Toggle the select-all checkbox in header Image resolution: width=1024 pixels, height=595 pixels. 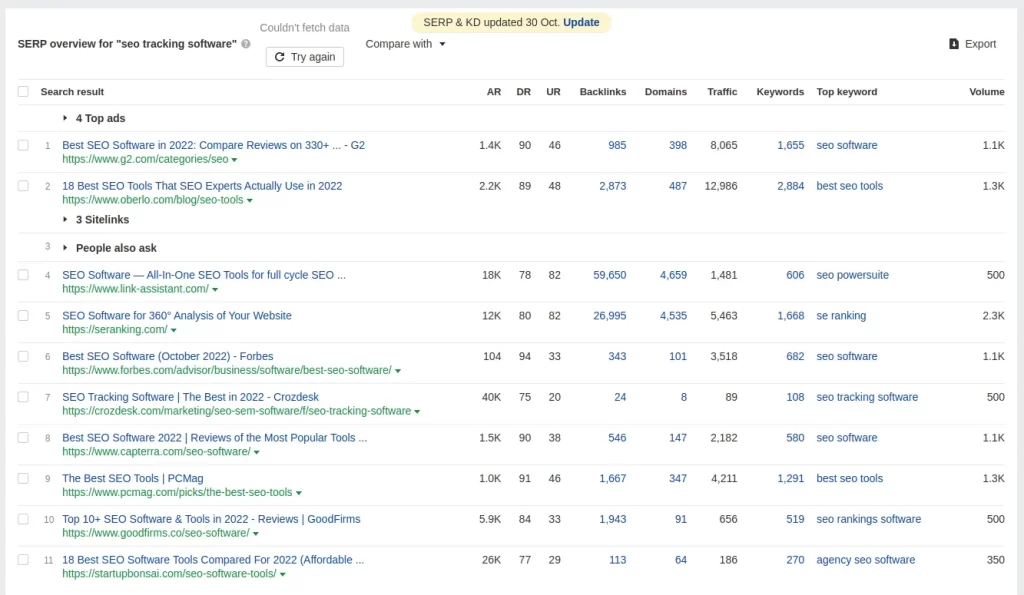point(24,91)
